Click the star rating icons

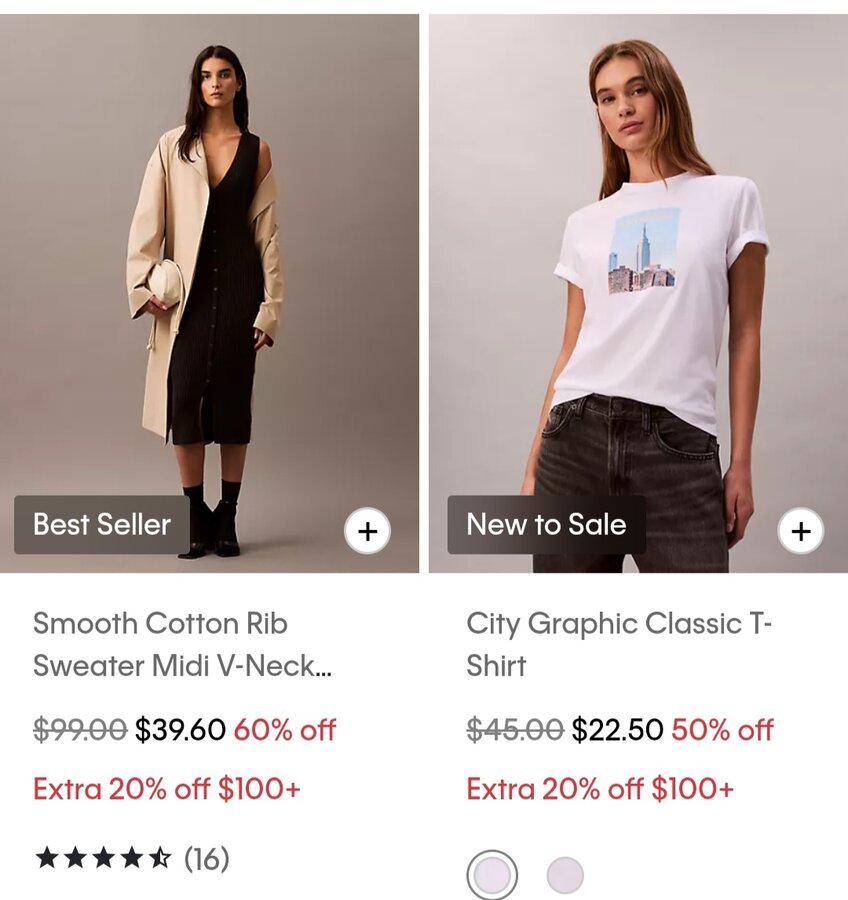point(103,859)
